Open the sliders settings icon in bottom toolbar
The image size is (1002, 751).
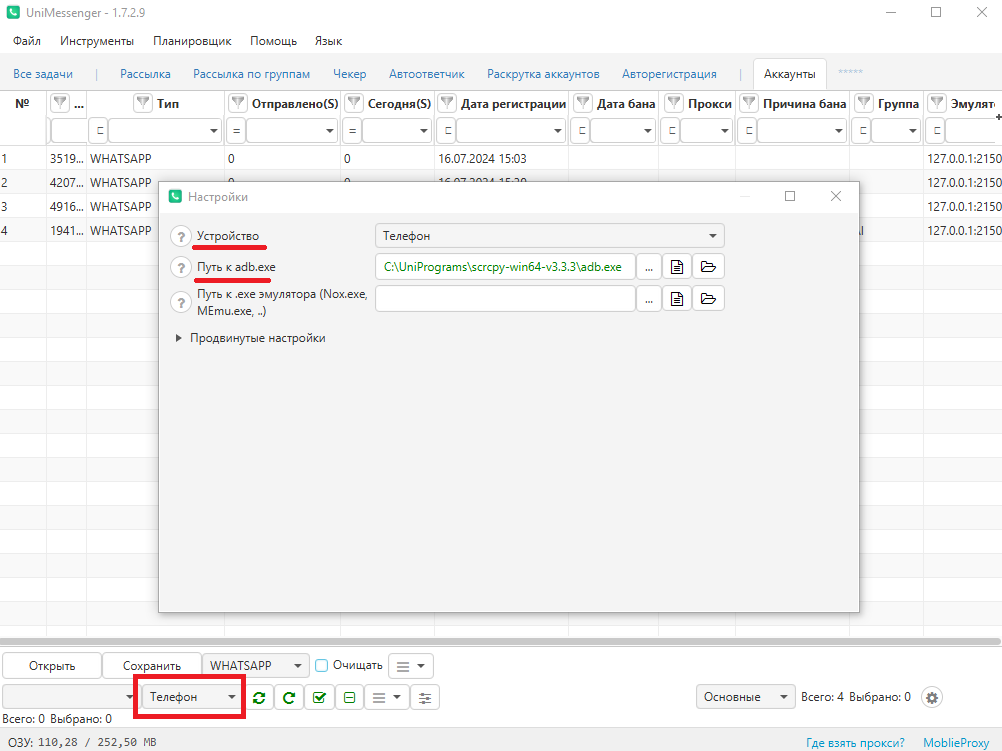click(x=426, y=698)
